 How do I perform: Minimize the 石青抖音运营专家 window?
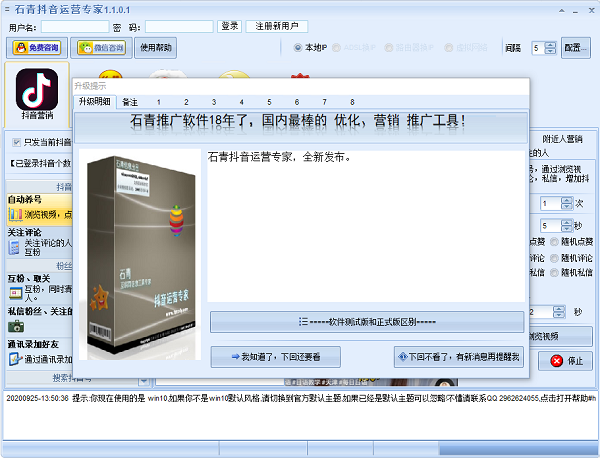point(575,10)
